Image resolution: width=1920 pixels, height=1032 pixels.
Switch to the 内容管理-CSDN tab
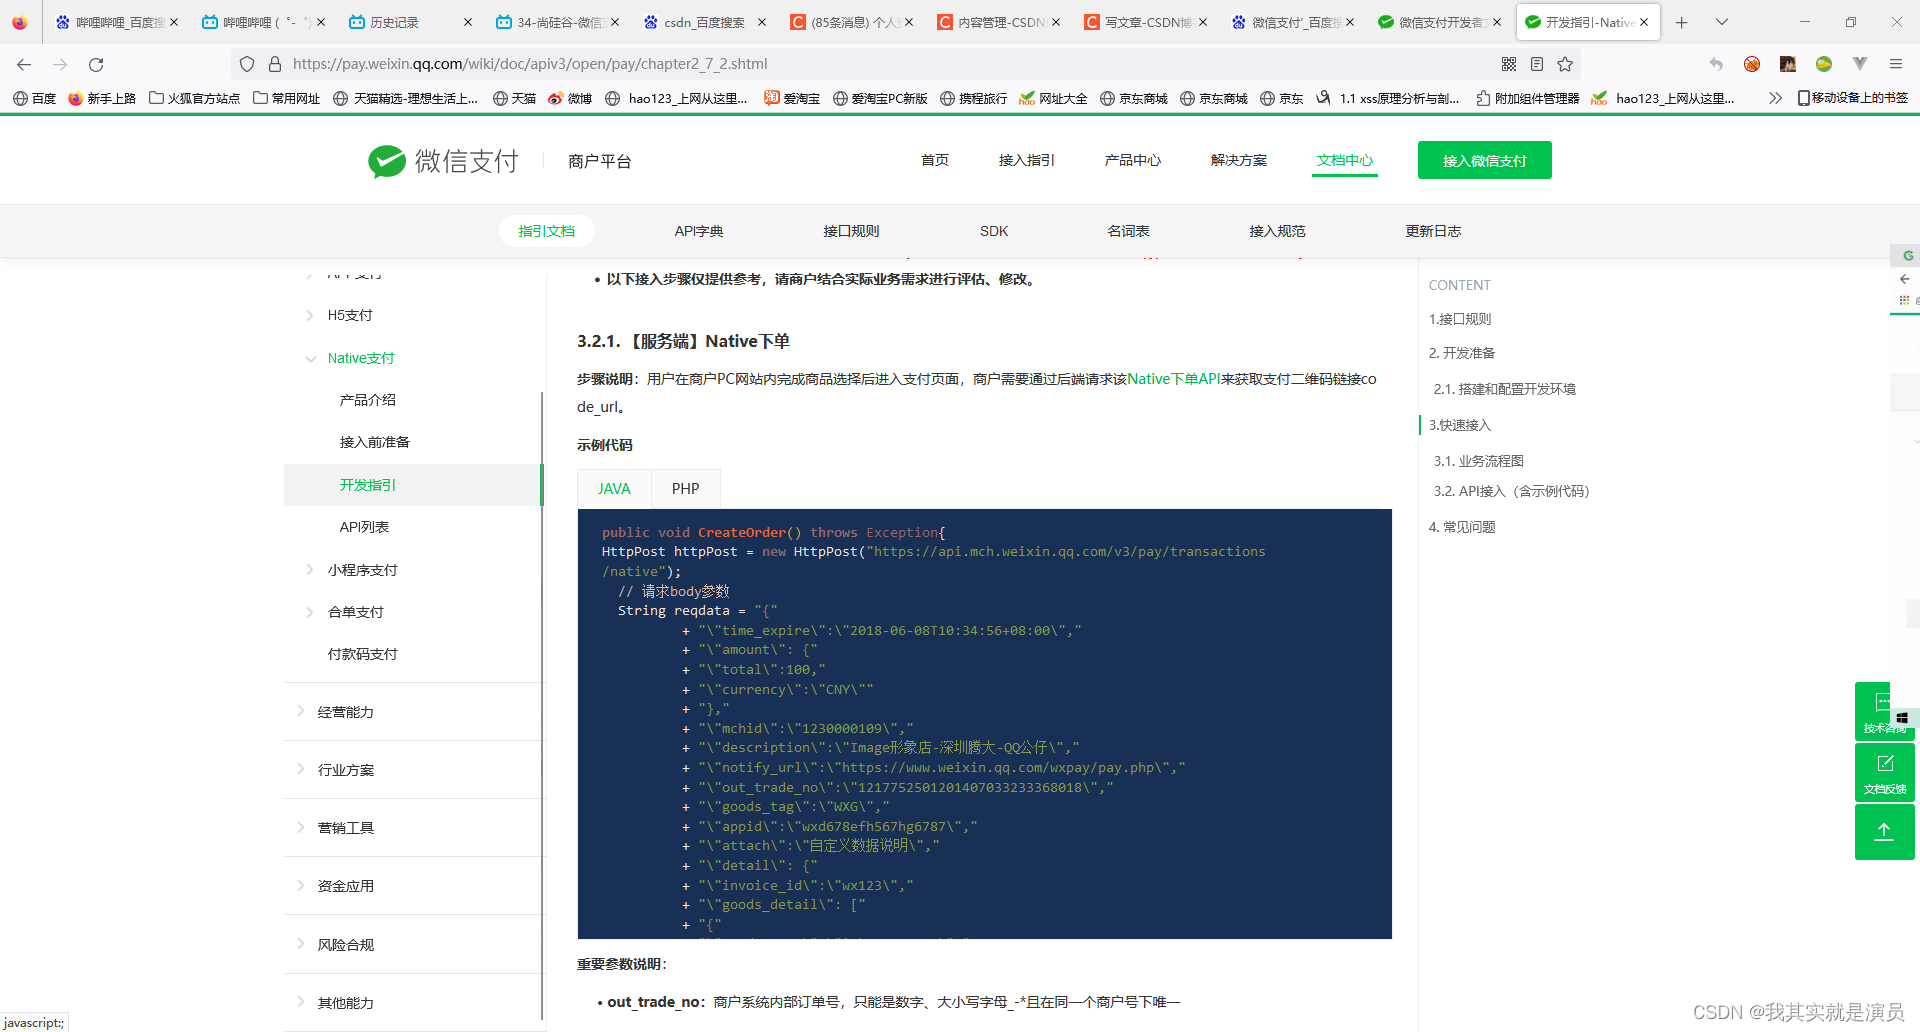1000,22
